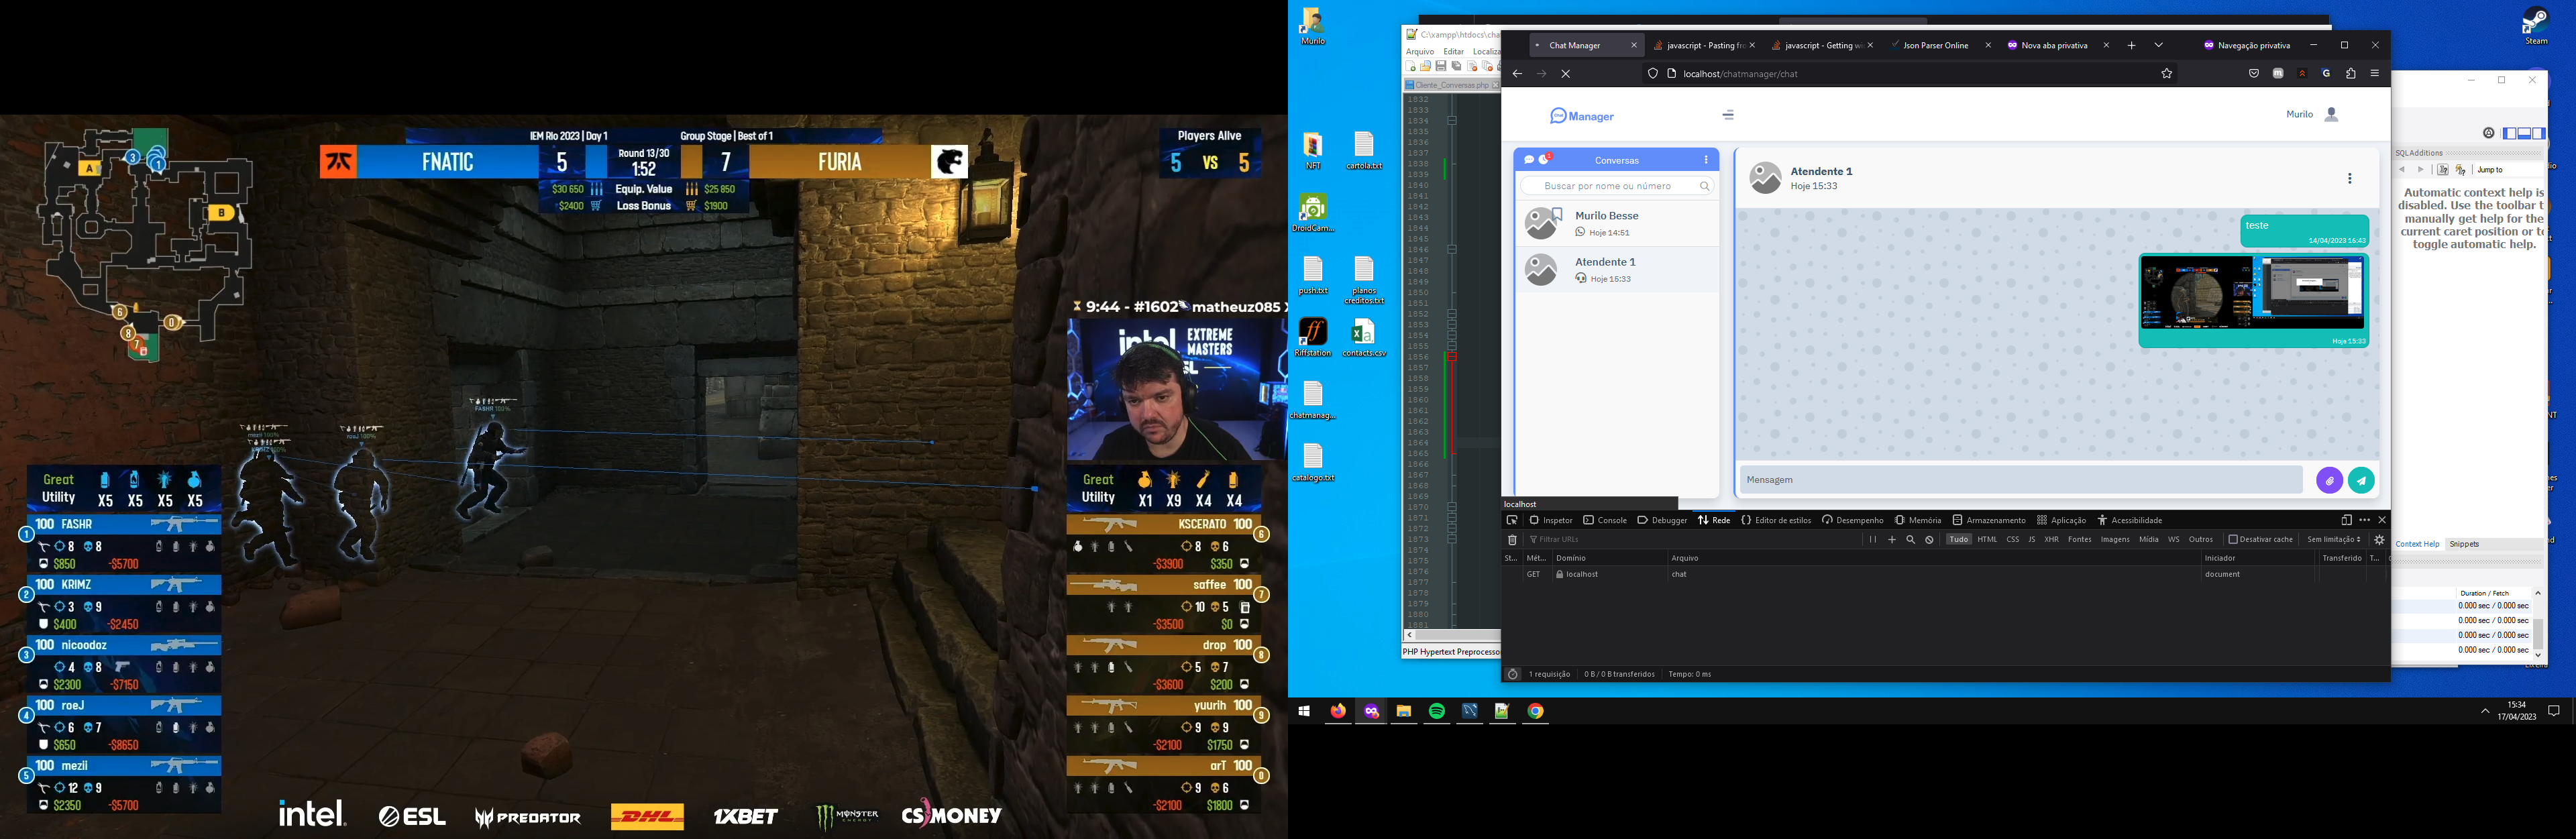Open the Sem limitação throttling dropdown
This screenshot has width=2576, height=839.
[2334, 540]
